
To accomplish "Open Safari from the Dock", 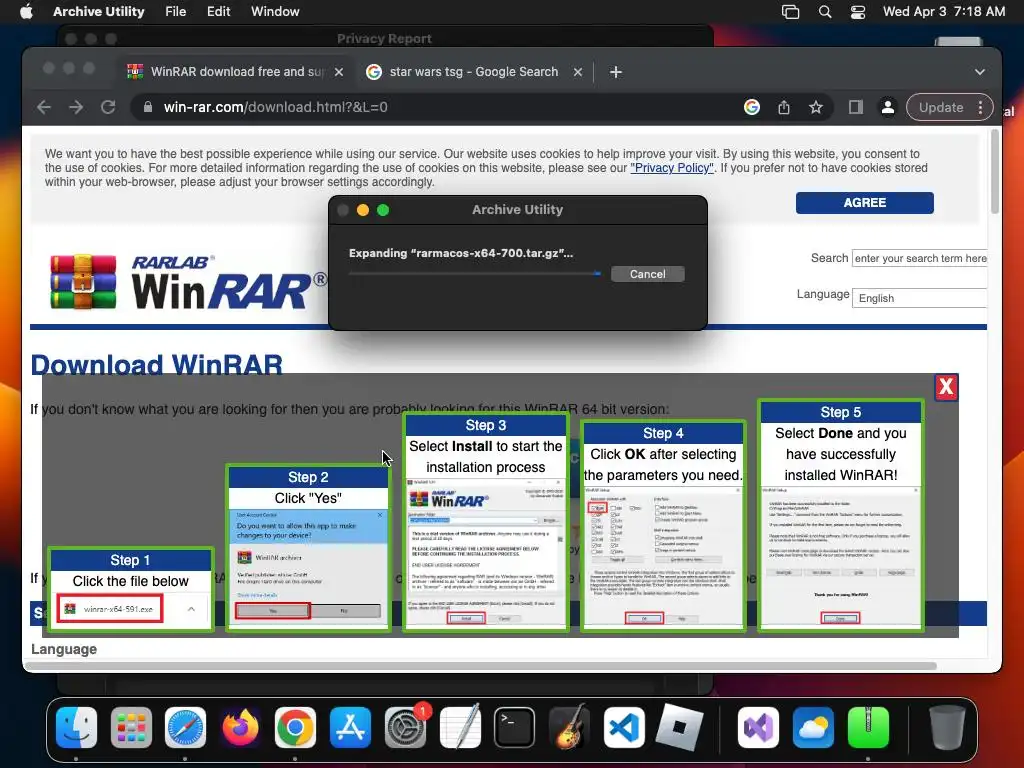I will pyautogui.click(x=185, y=727).
